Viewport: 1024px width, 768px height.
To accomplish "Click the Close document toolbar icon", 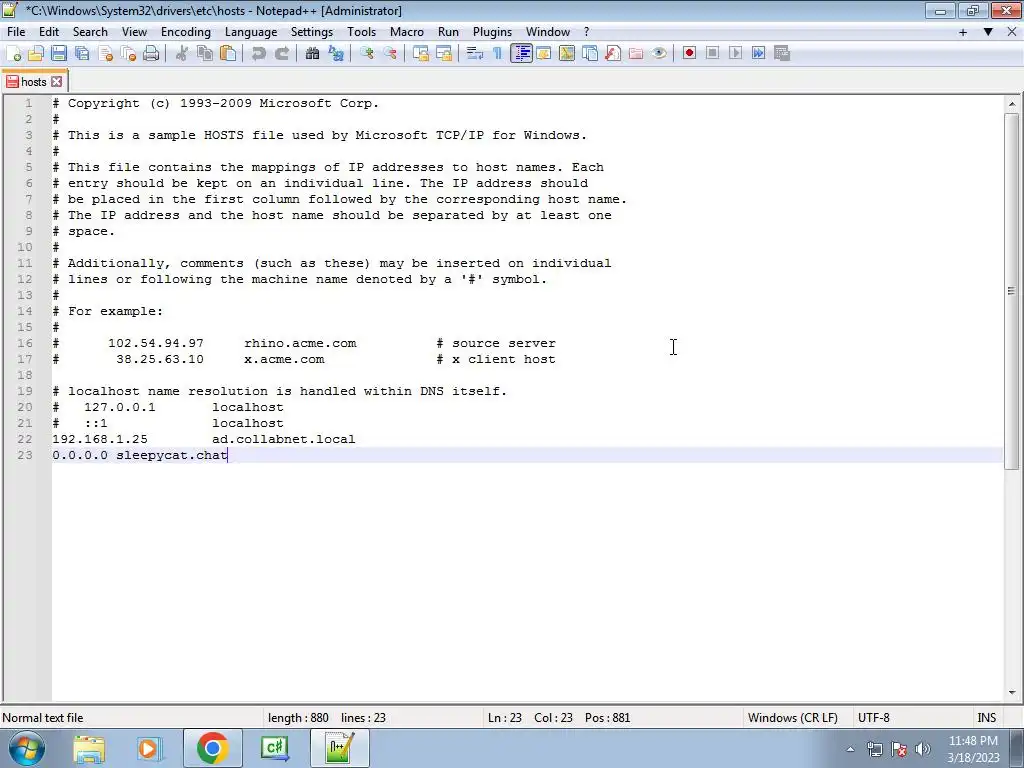I will pos(105,54).
